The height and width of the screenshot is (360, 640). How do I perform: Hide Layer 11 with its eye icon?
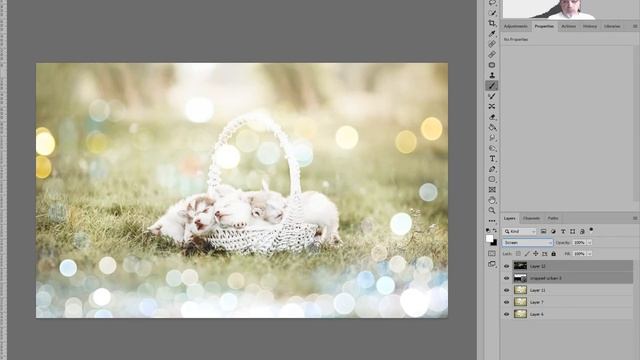pos(507,290)
